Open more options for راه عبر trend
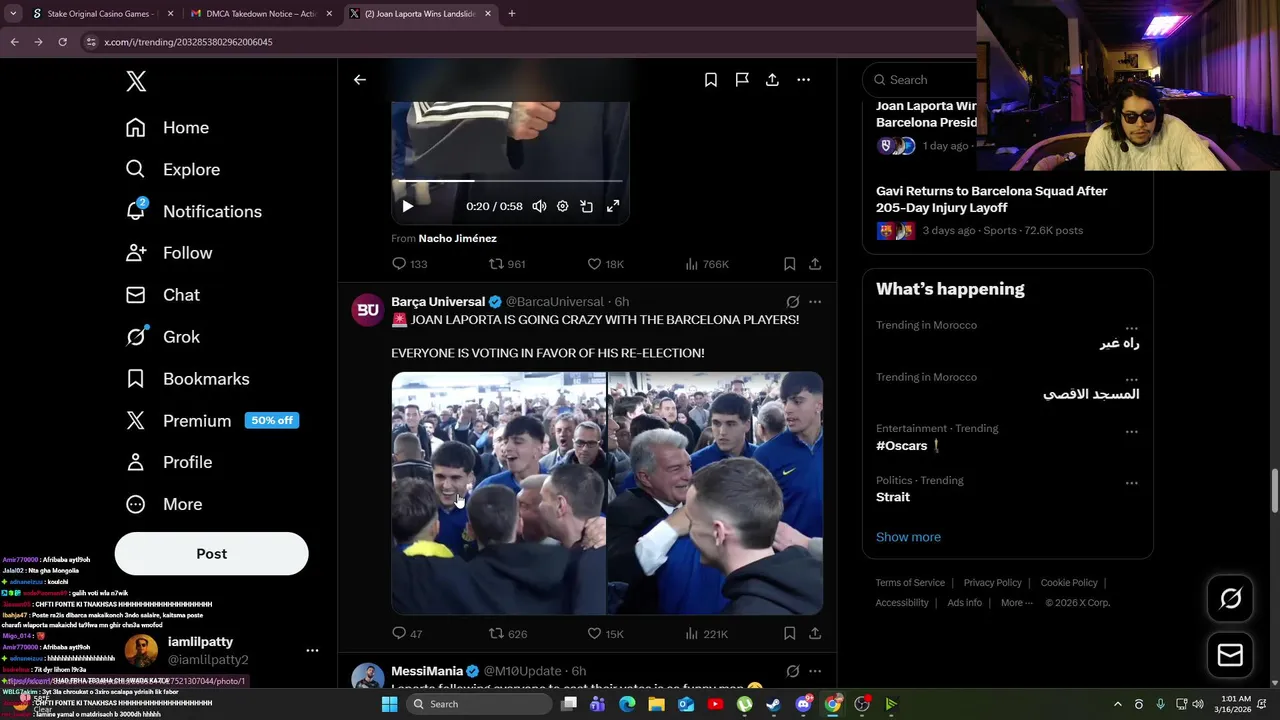This screenshot has width=1280, height=720. click(1131, 328)
